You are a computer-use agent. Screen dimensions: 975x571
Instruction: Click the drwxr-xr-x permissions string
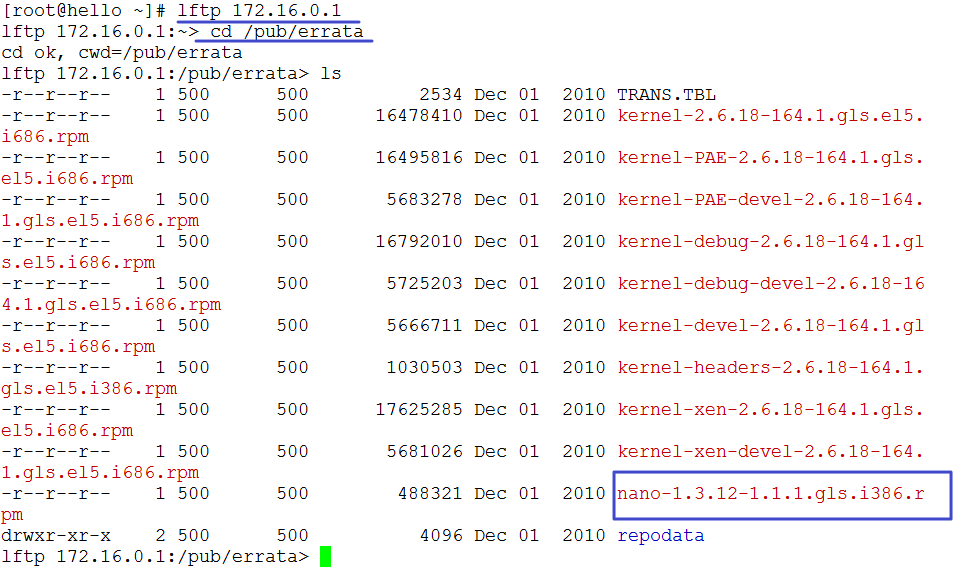pos(56,536)
